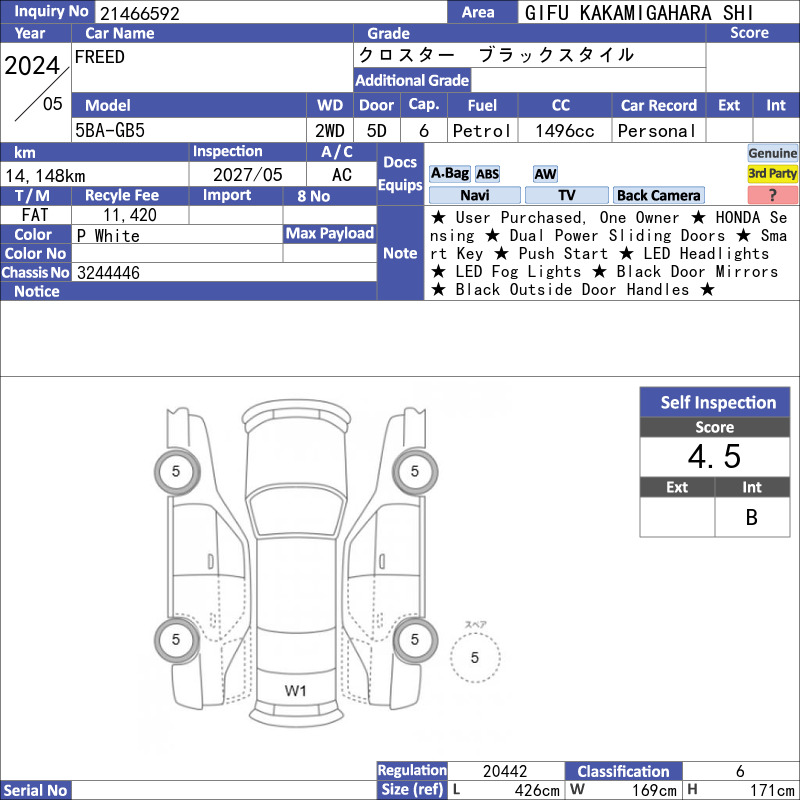Screen dimensions: 800x800
Task: Select the rear-left tire marker 5
Action: click(x=176, y=639)
